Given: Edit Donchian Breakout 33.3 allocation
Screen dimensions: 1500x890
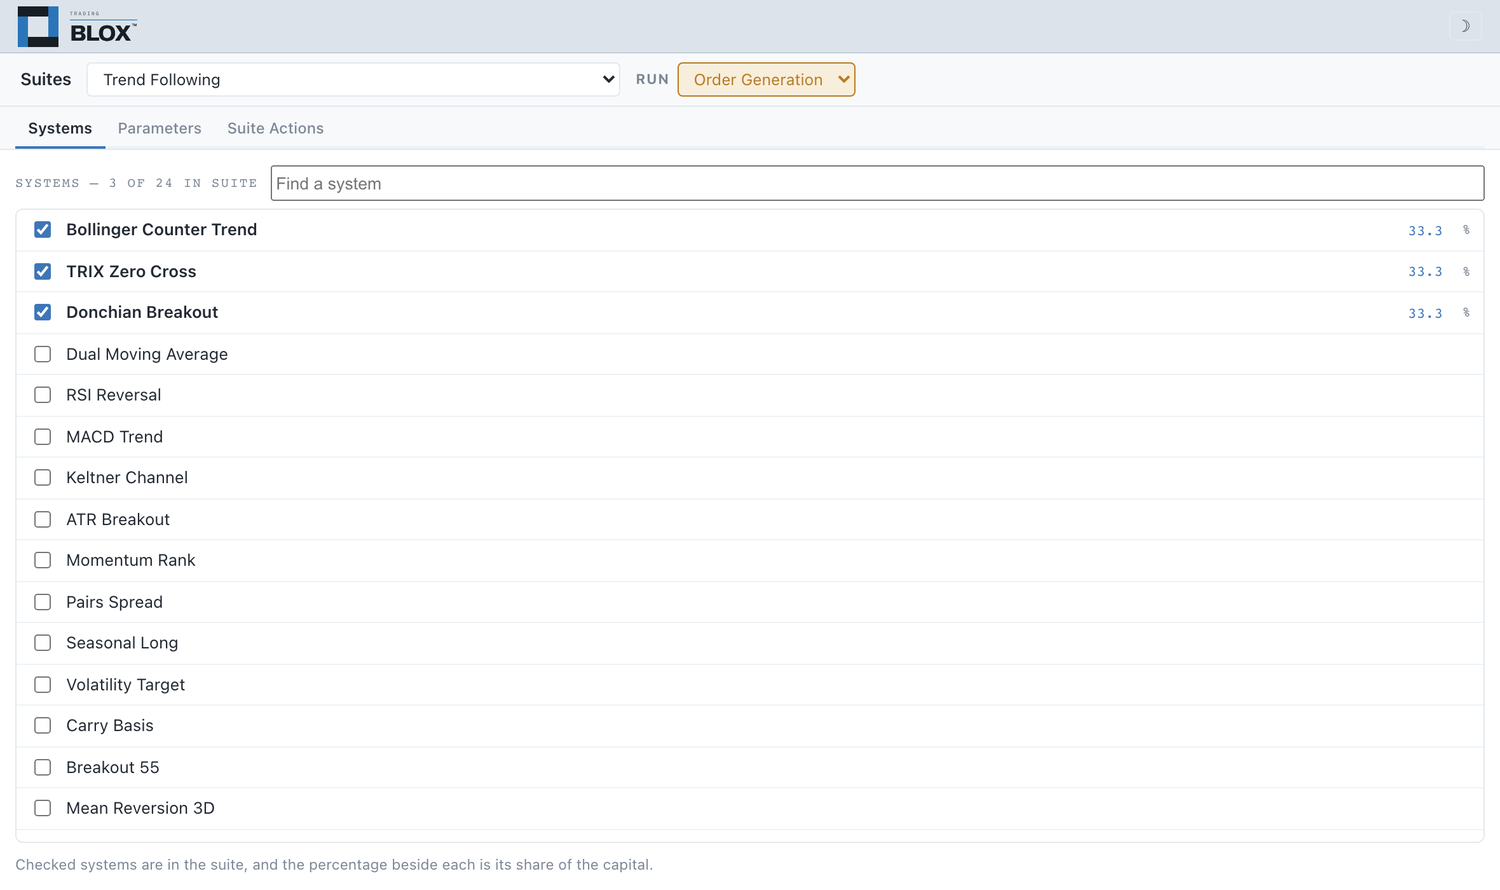Looking at the screenshot, I should click(x=1425, y=313).
